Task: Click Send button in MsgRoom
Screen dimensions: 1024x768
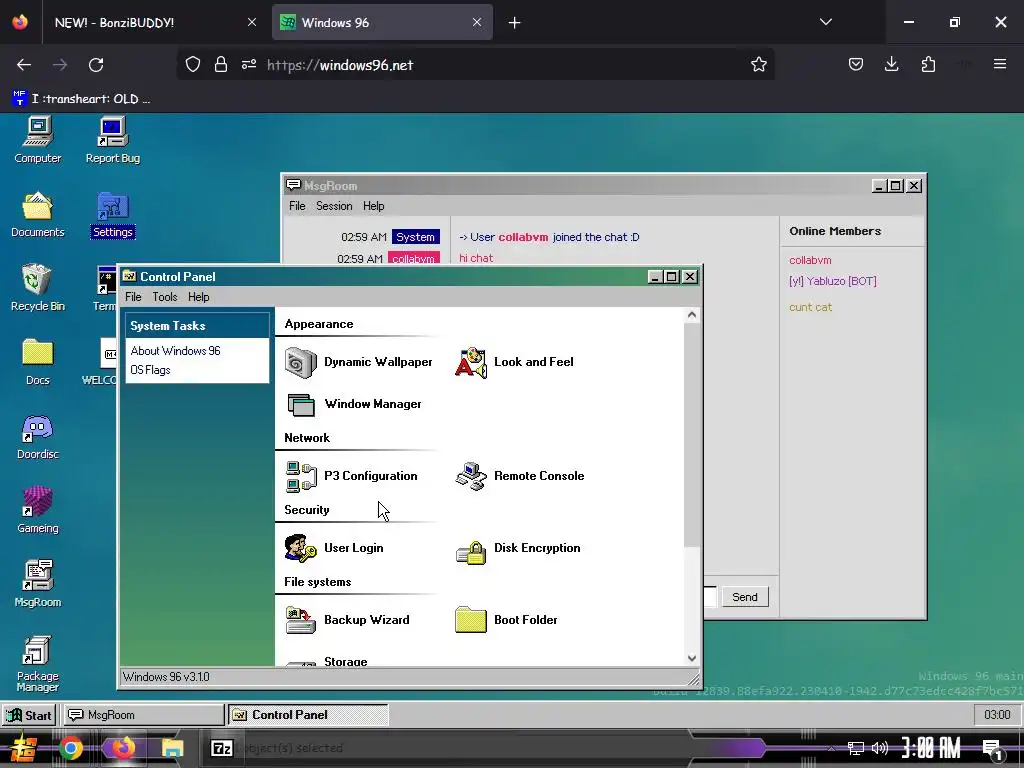Action: click(x=744, y=597)
